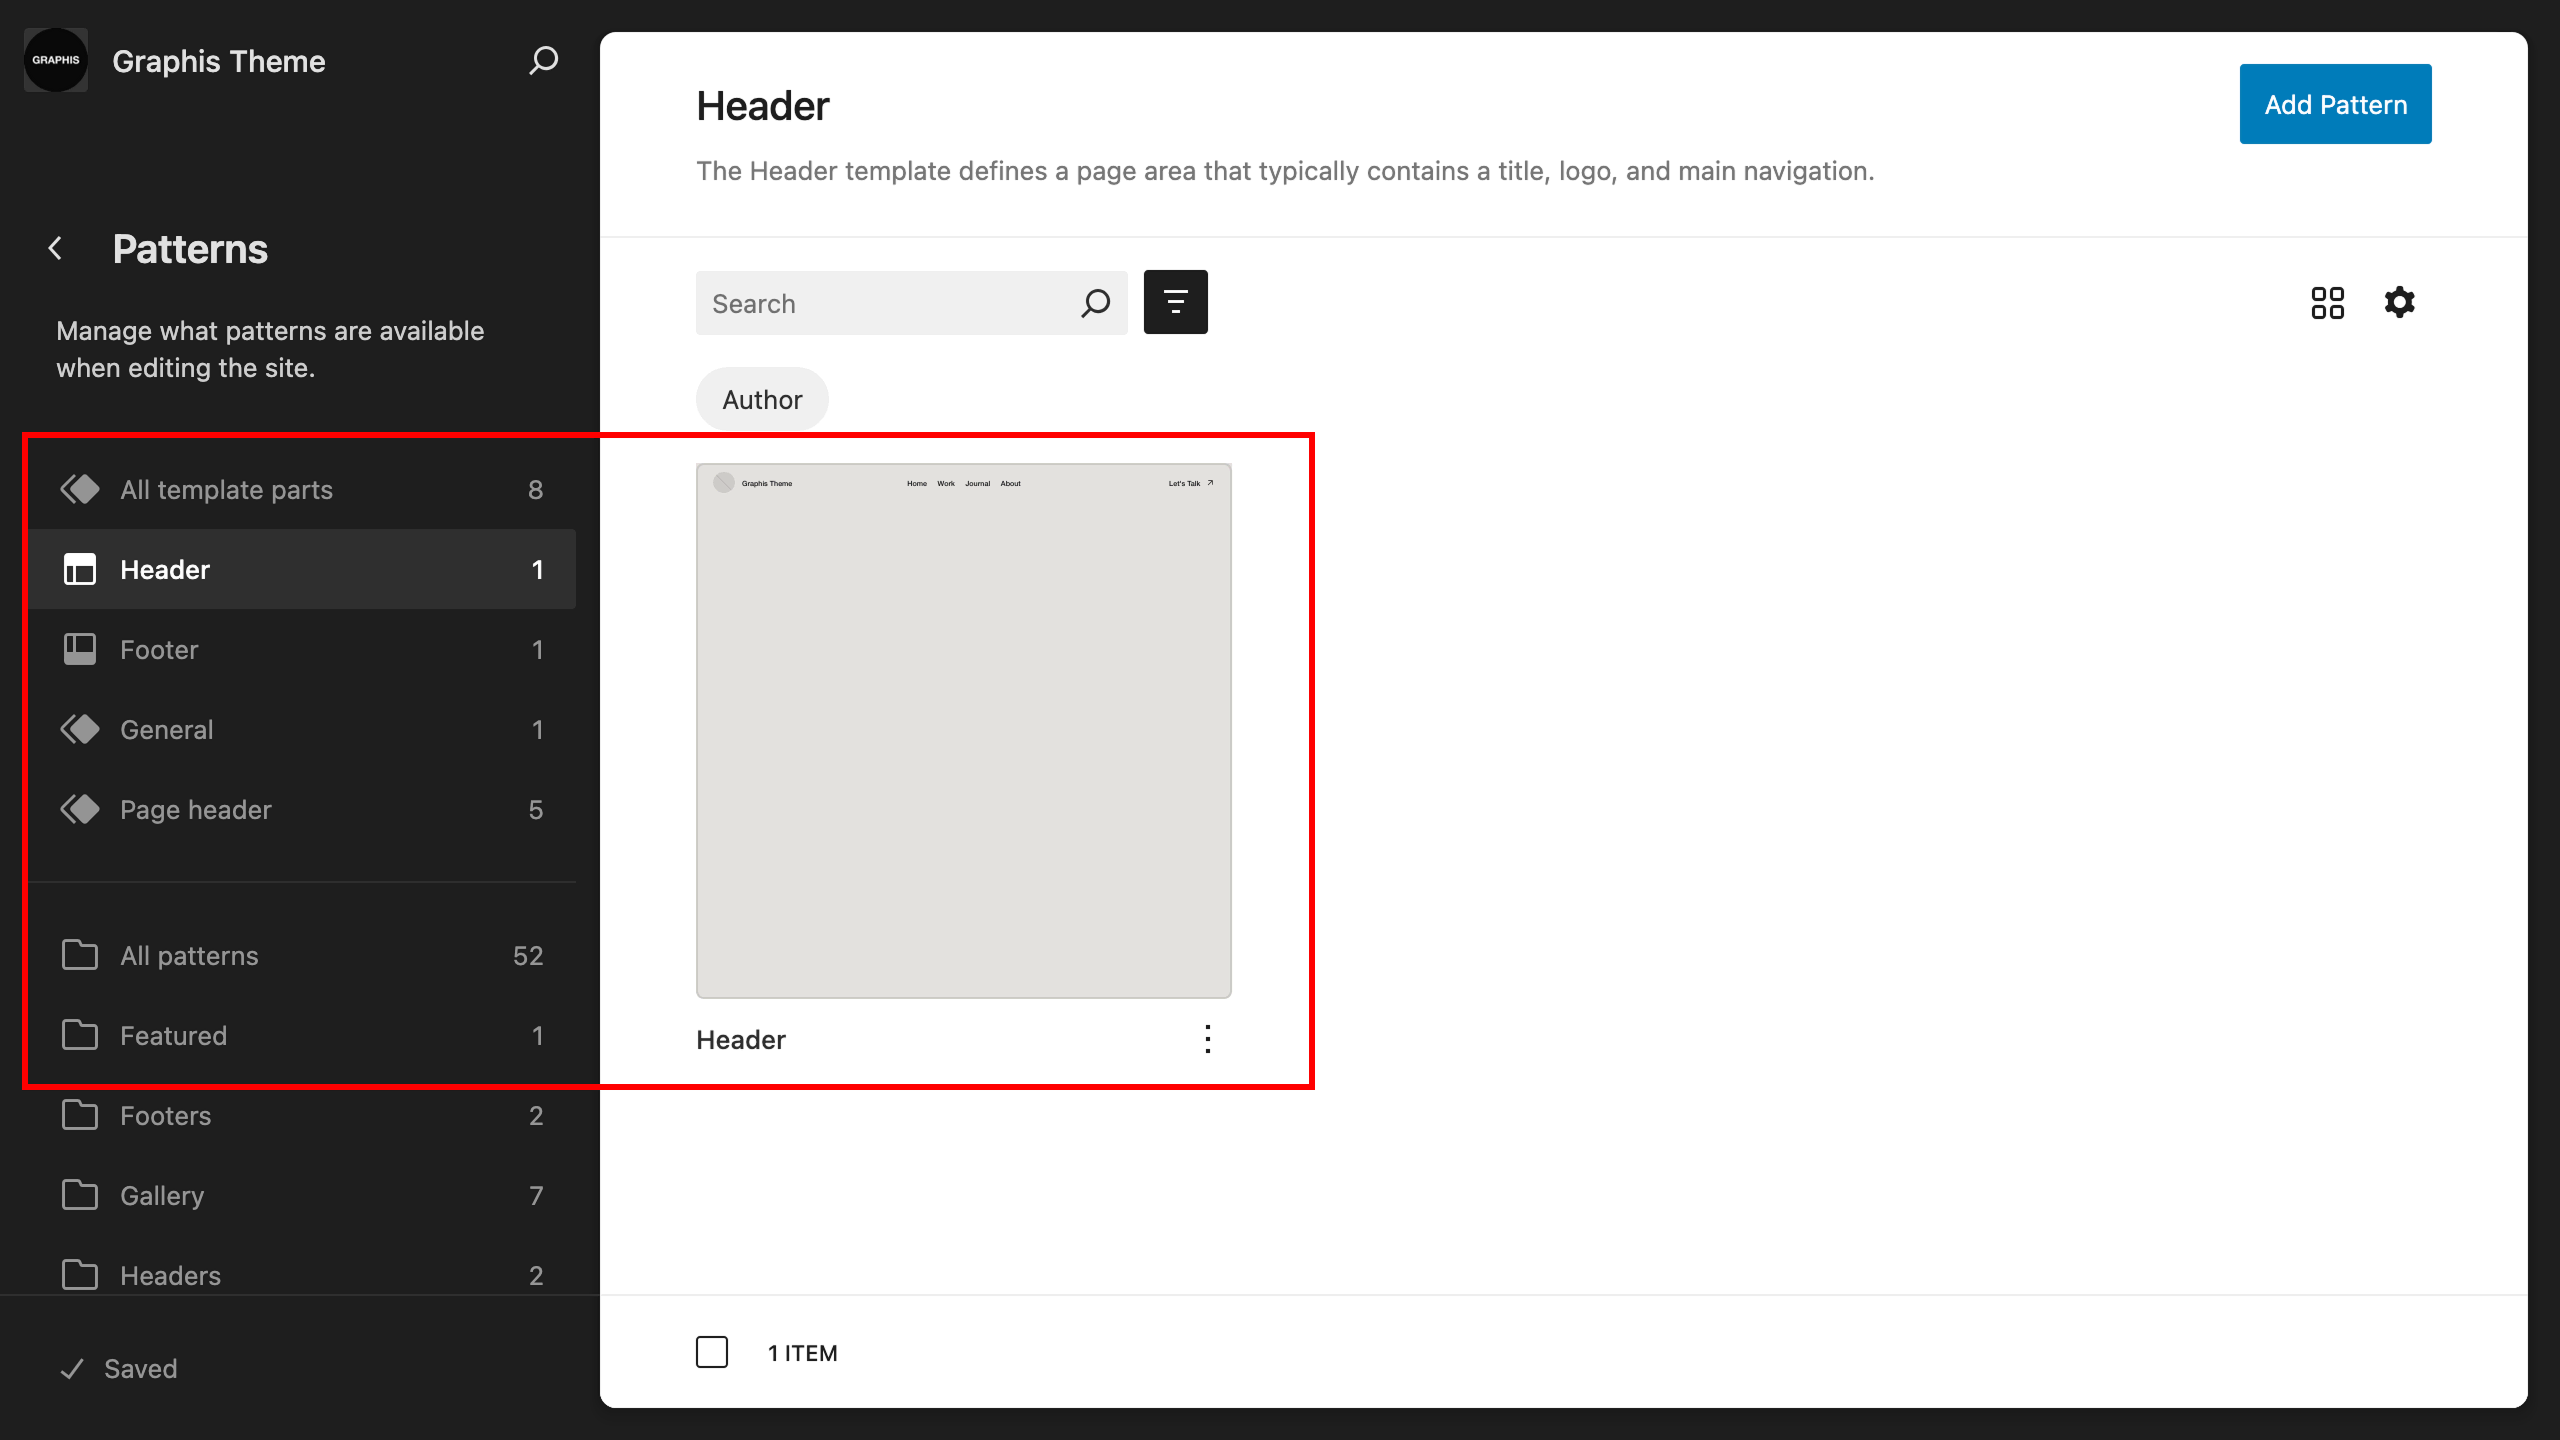Viewport: 2560px width, 1440px height.
Task: Open site search magnifier in sidebar
Action: coord(543,60)
